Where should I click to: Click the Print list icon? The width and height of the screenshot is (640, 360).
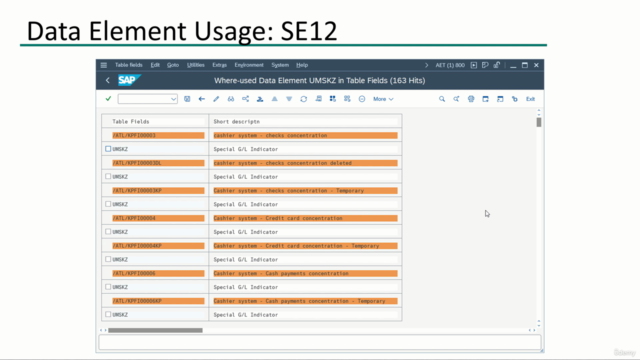click(x=318, y=99)
